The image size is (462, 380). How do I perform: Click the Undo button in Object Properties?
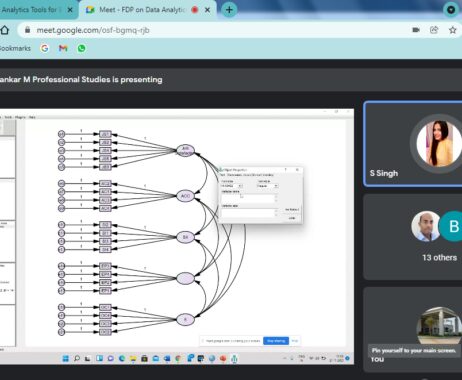tap(292, 218)
